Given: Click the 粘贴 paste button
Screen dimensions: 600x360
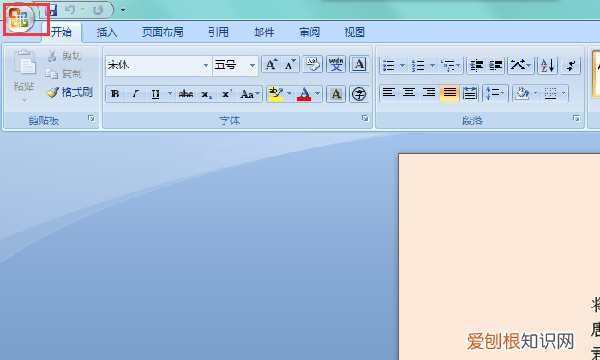Looking at the screenshot, I should tap(24, 71).
